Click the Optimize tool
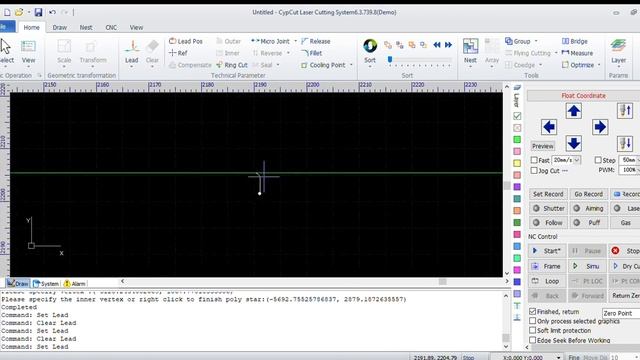 pyautogui.click(x=578, y=65)
